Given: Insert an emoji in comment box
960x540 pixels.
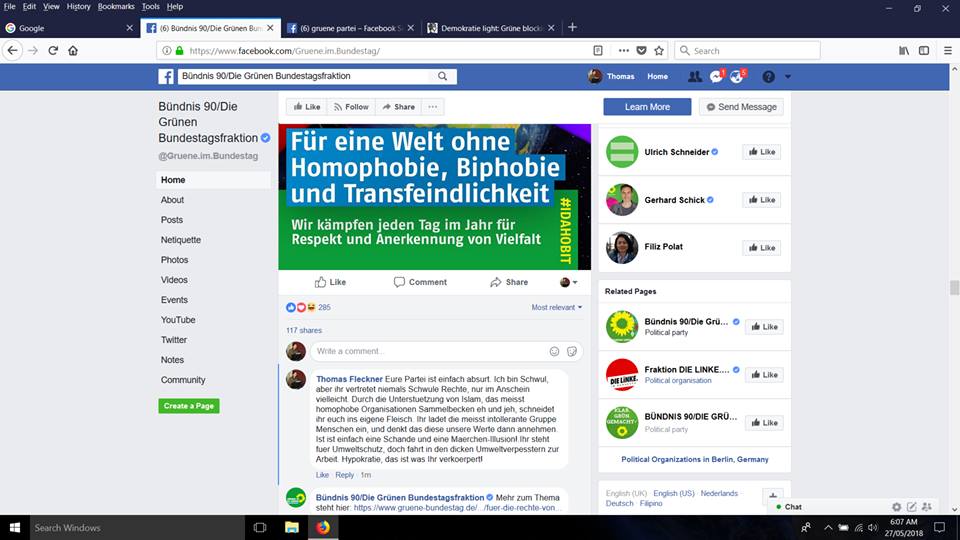Looking at the screenshot, I should pyautogui.click(x=554, y=351).
